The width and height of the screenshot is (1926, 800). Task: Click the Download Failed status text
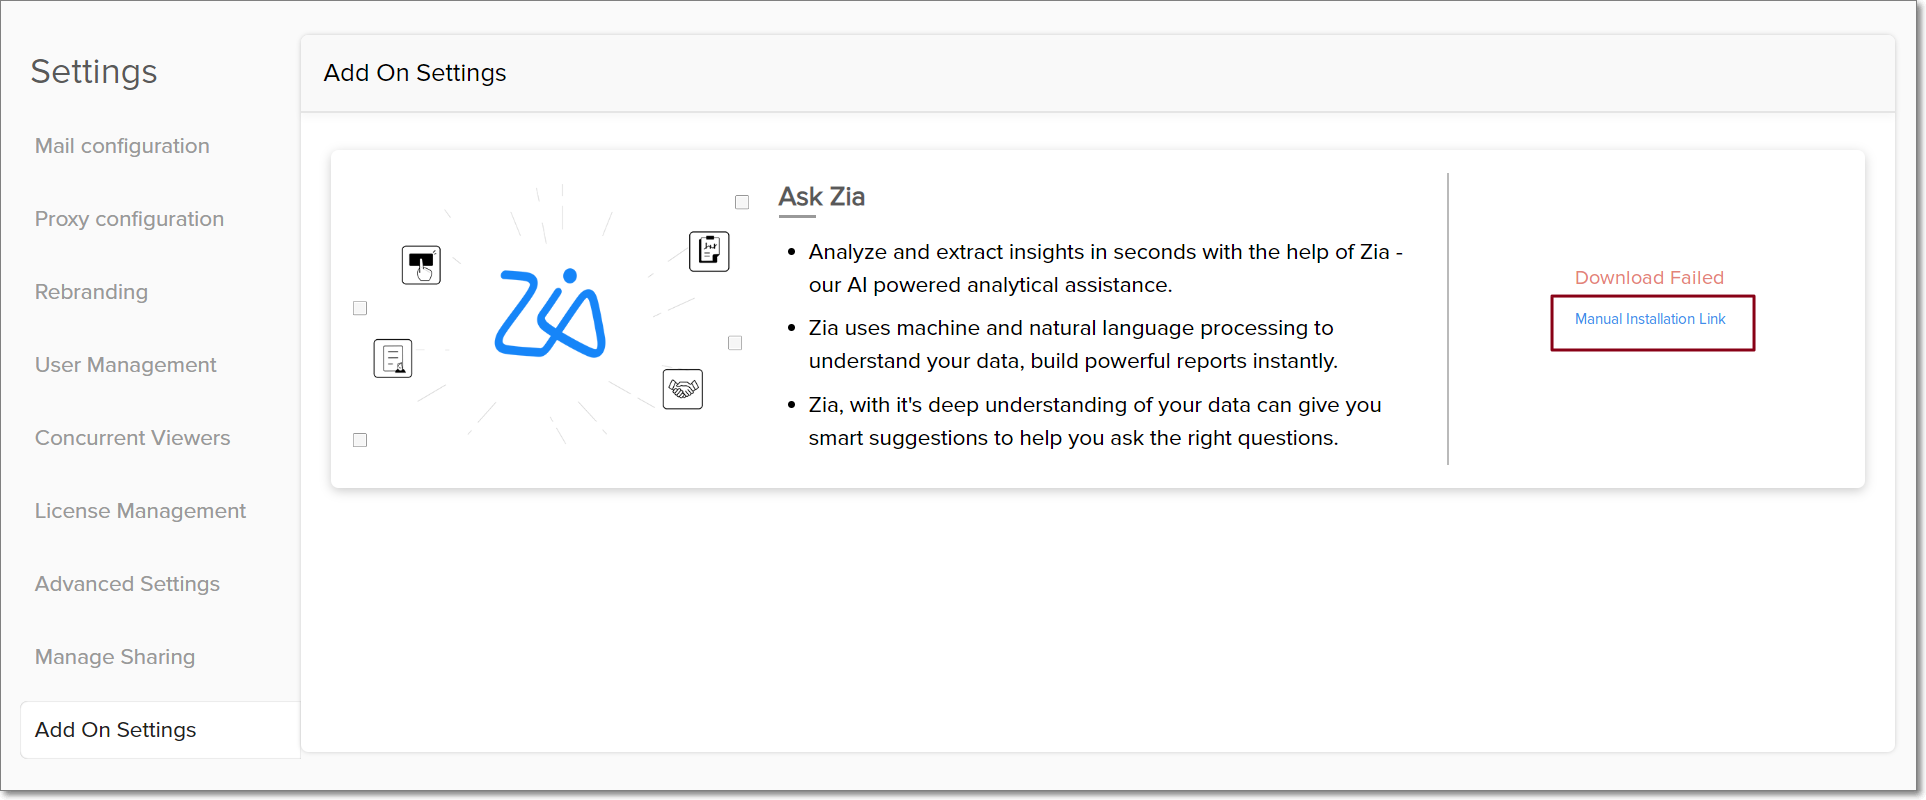coord(1649,278)
